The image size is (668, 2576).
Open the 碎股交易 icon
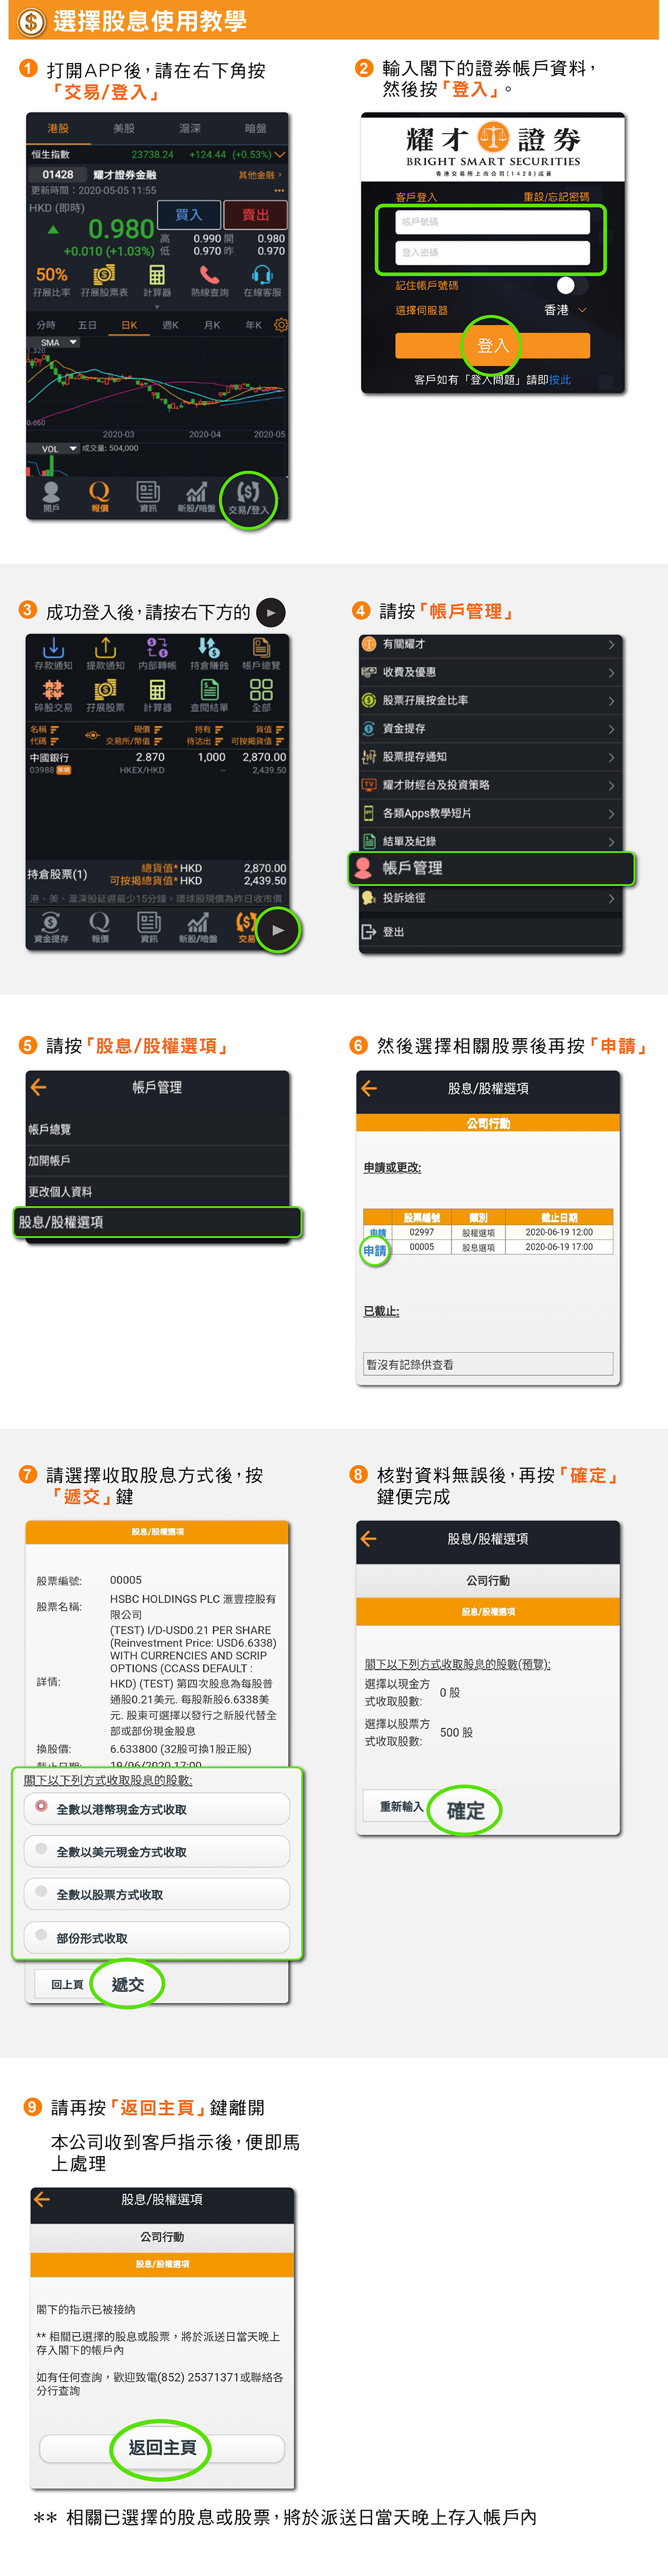(x=53, y=696)
